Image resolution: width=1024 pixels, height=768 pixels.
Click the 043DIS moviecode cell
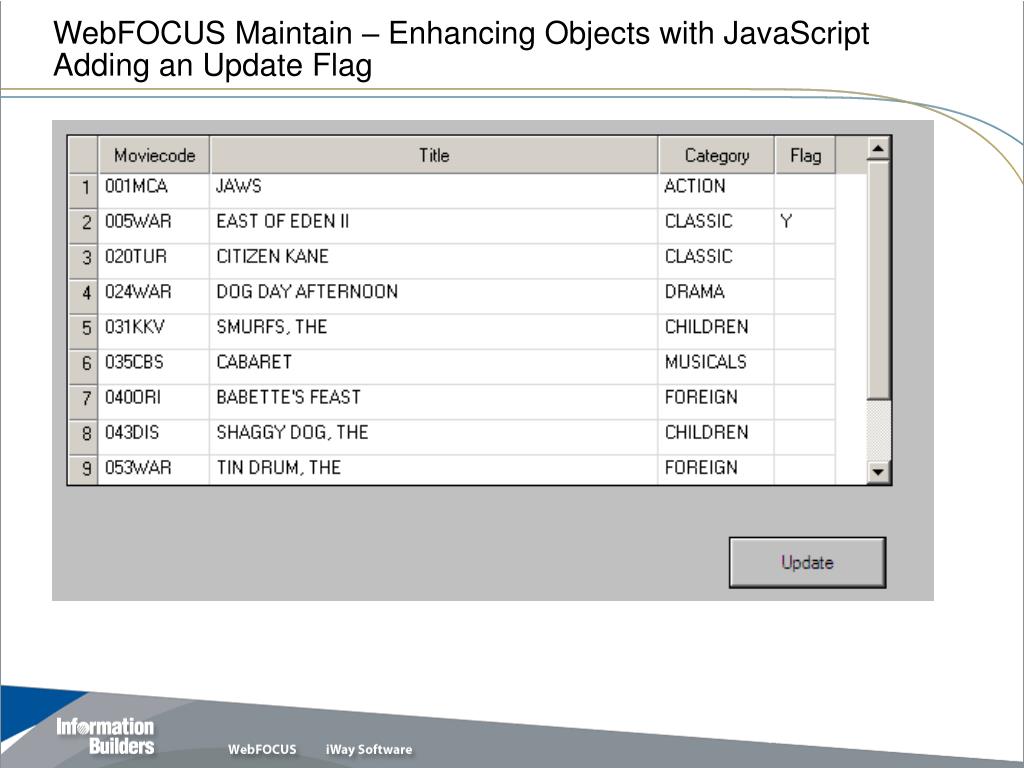click(154, 438)
